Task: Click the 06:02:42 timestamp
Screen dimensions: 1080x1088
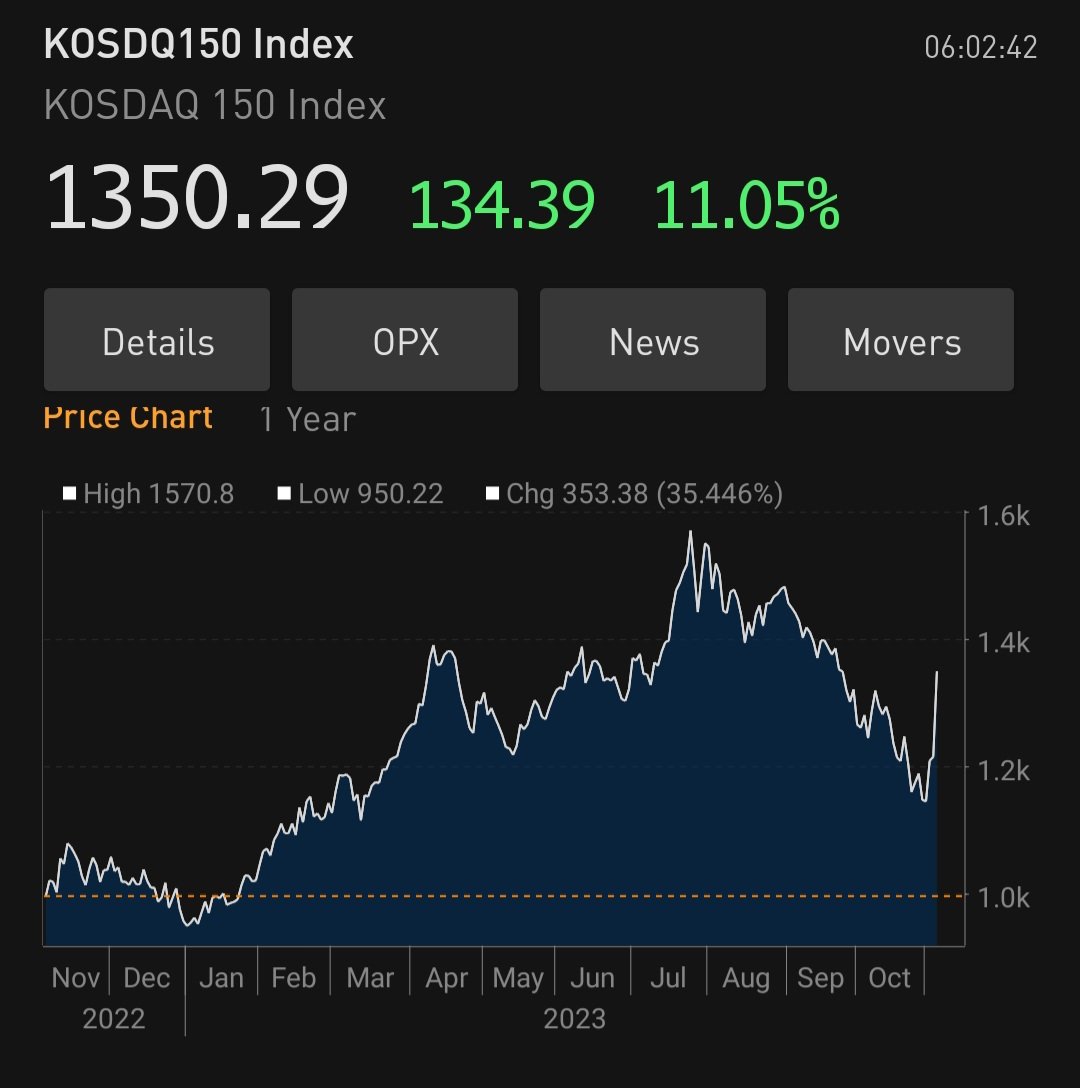Action: (x=981, y=48)
